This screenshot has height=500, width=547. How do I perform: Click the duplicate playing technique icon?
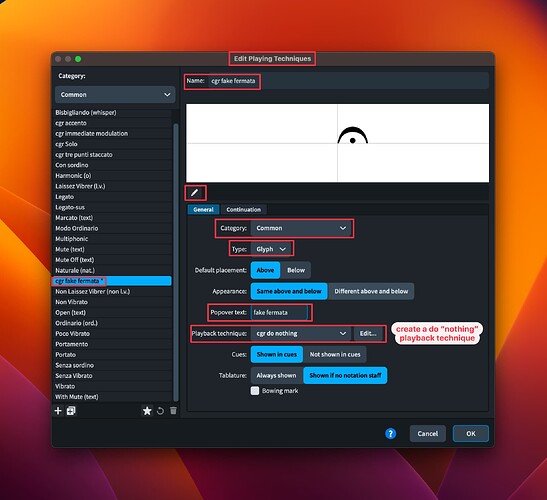coord(71,411)
